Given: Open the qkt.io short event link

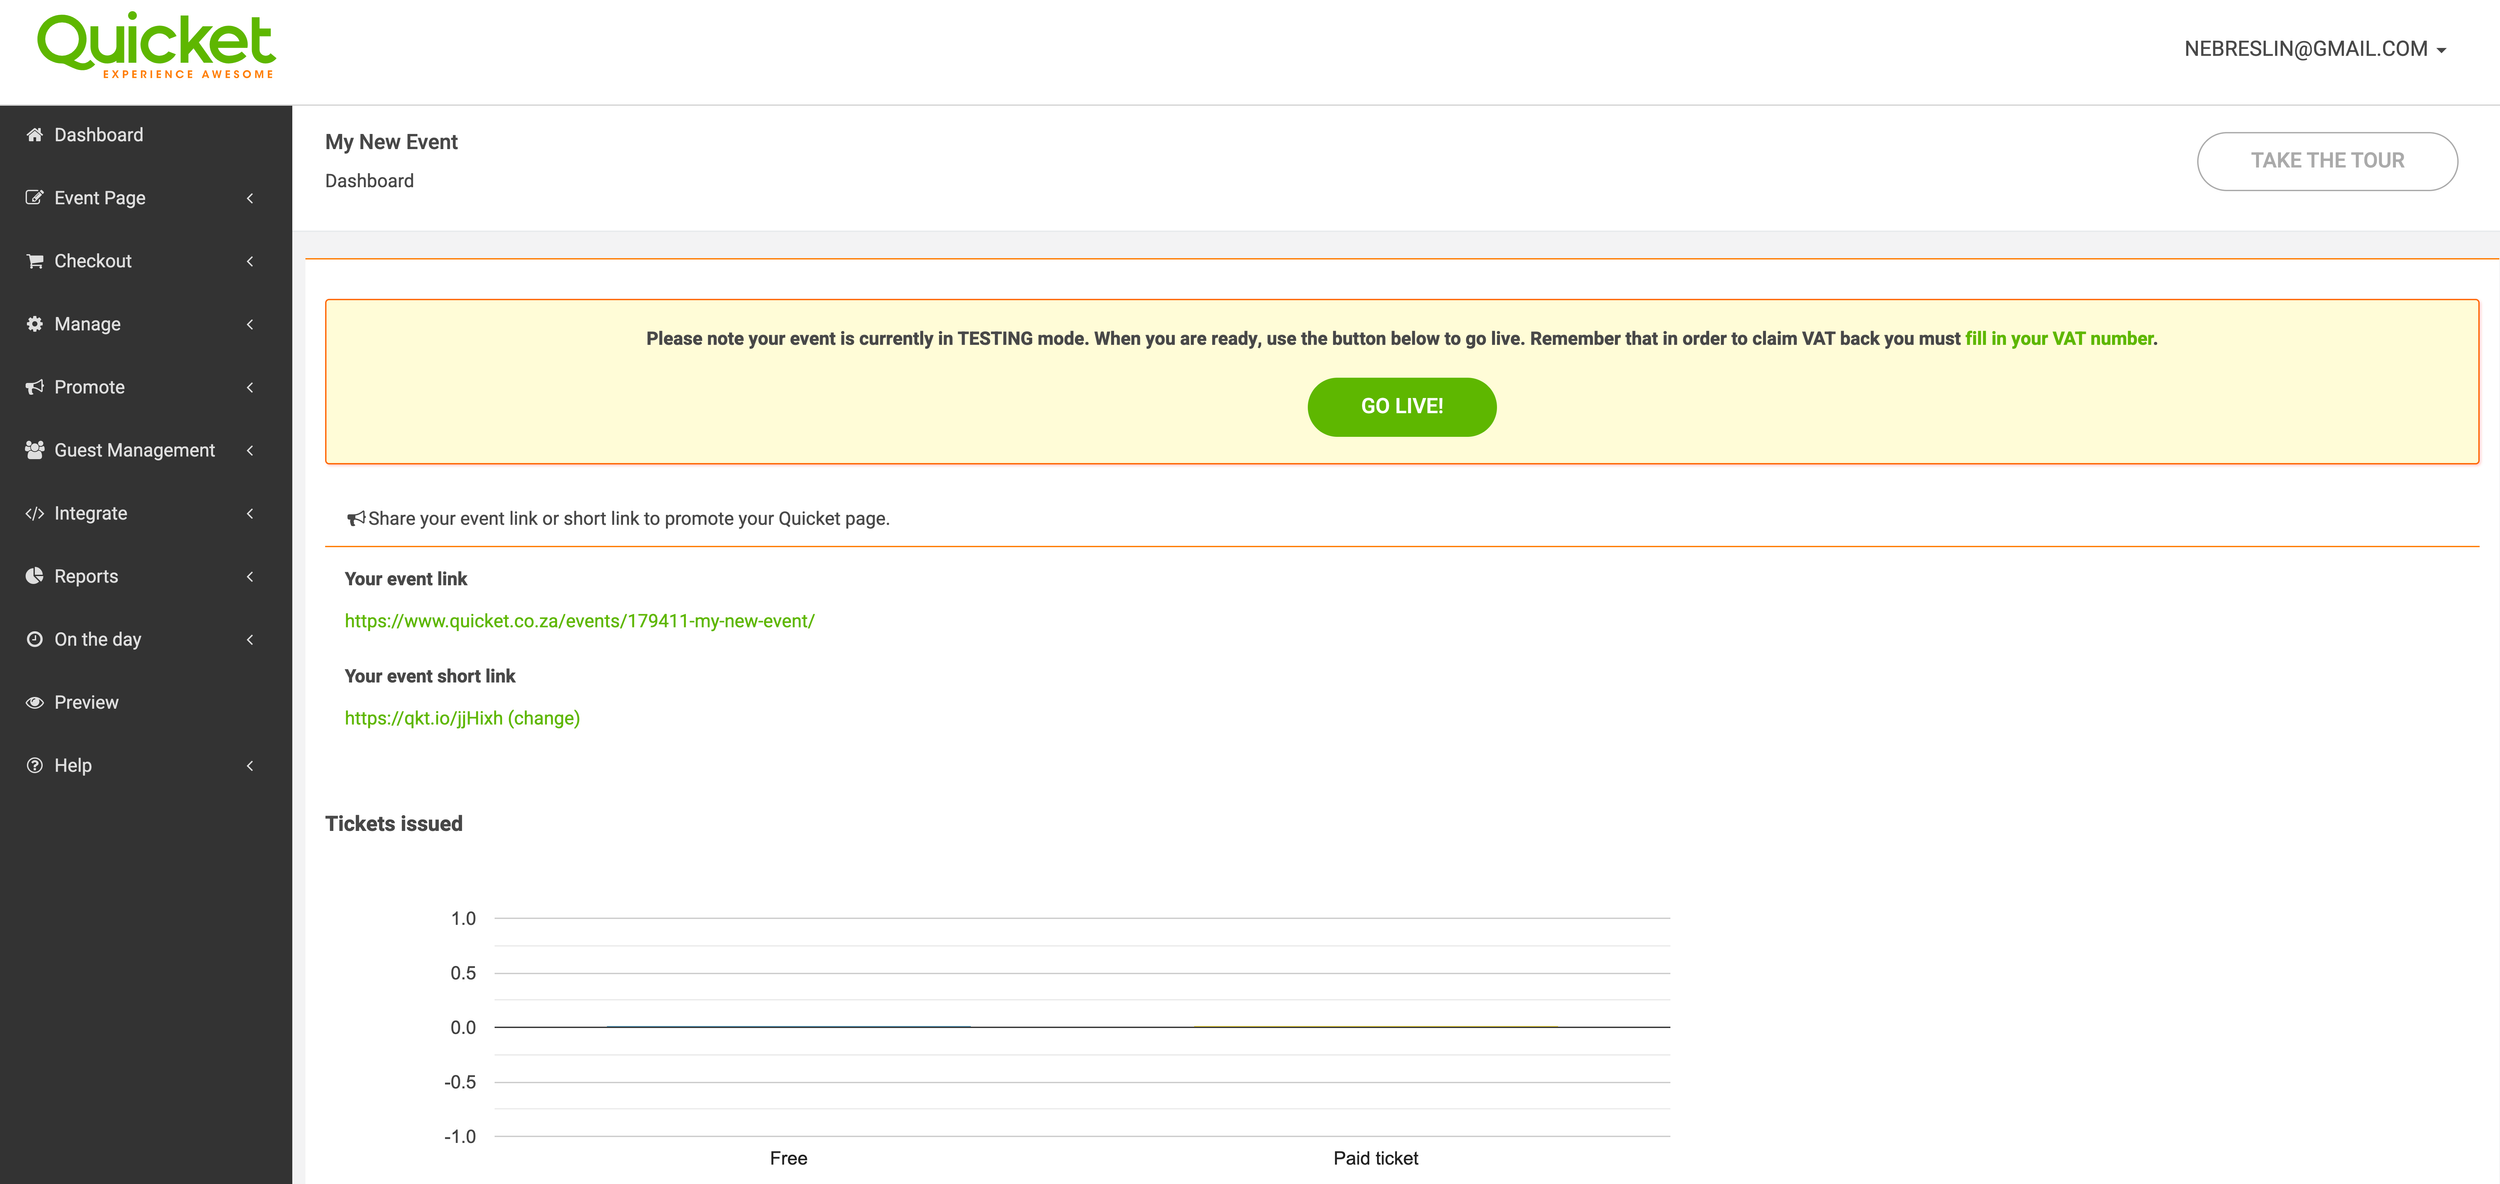Looking at the screenshot, I should tap(423, 718).
